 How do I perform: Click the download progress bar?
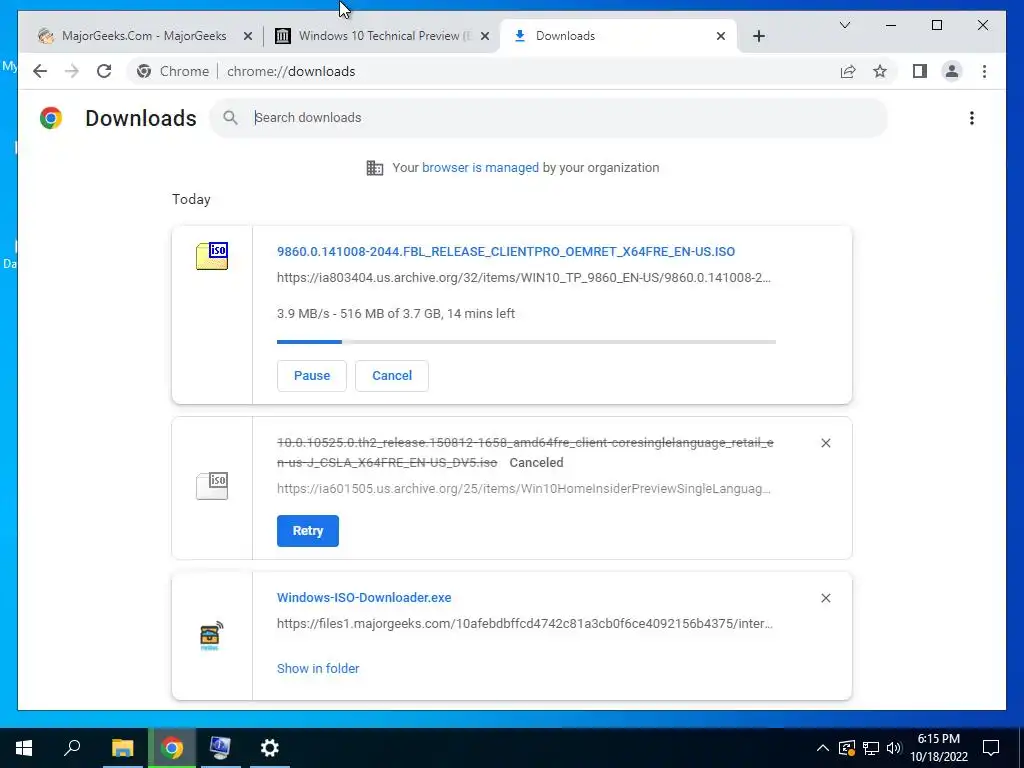click(x=526, y=342)
